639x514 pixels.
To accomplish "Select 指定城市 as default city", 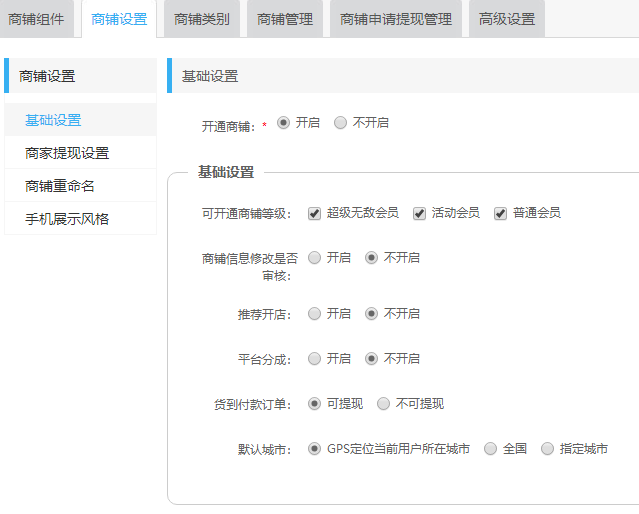I will tap(547, 449).
